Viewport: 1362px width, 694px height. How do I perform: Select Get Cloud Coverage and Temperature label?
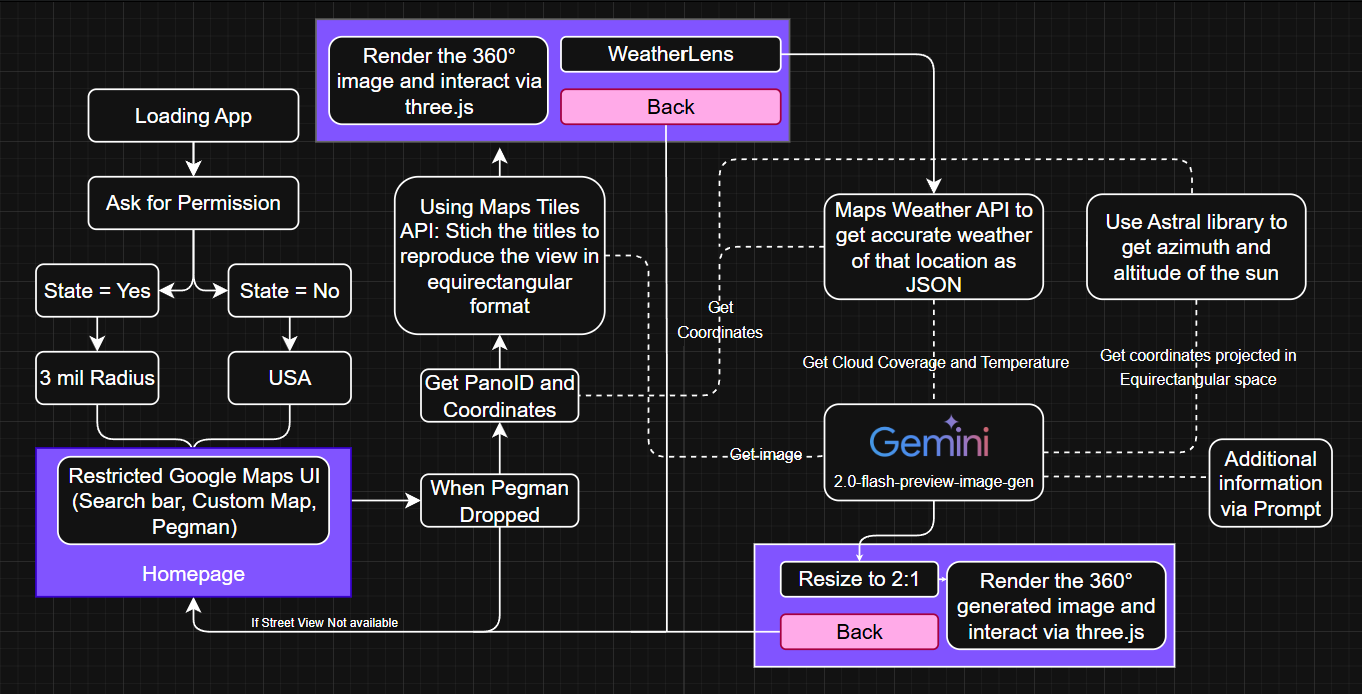[x=936, y=362]
